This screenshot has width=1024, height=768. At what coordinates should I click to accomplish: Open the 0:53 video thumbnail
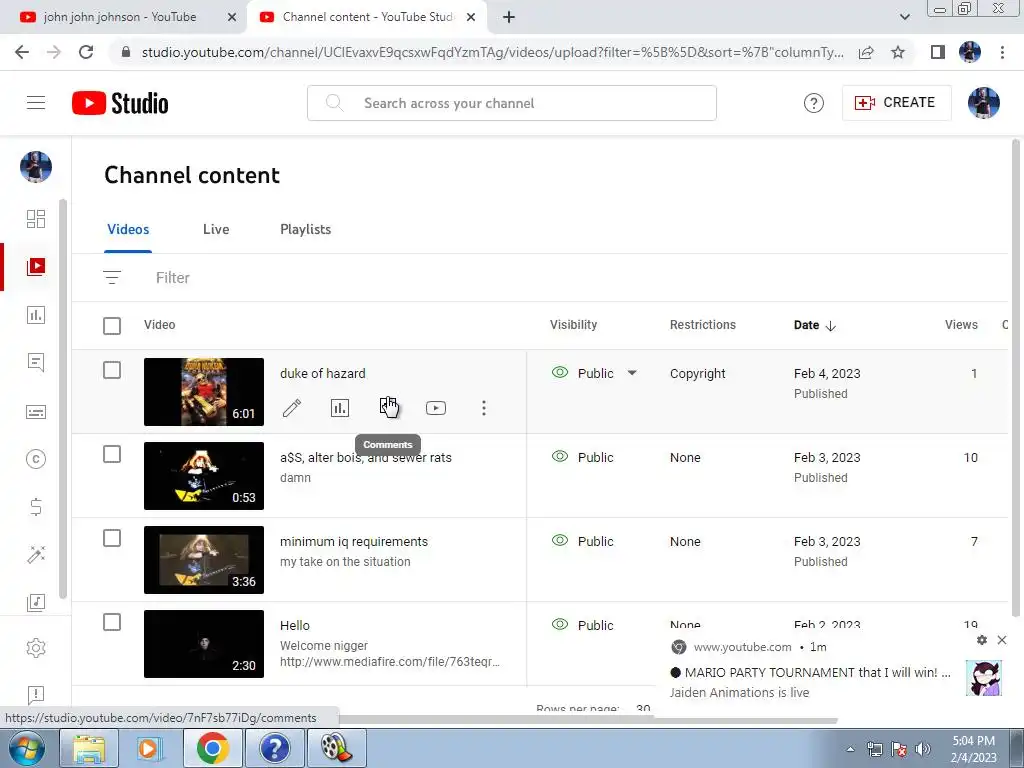click(204, 476)
